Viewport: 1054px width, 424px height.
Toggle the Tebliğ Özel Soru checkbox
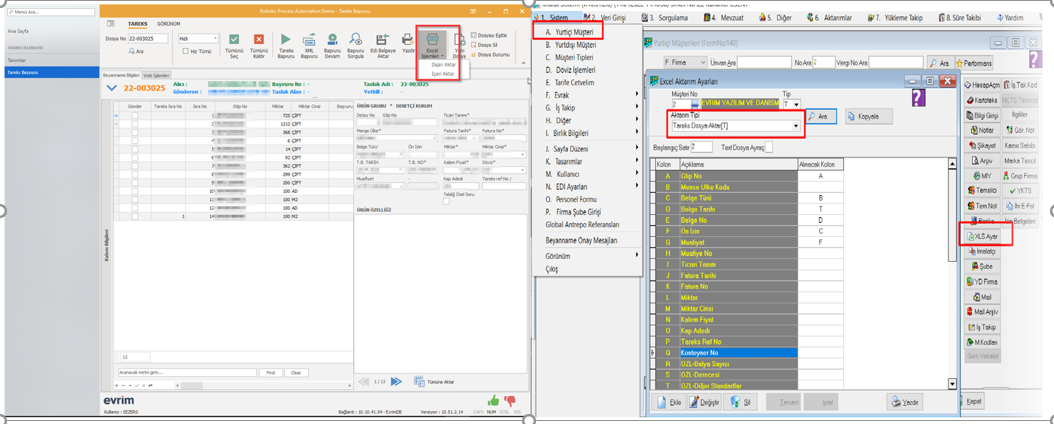(x=446, y=200)
